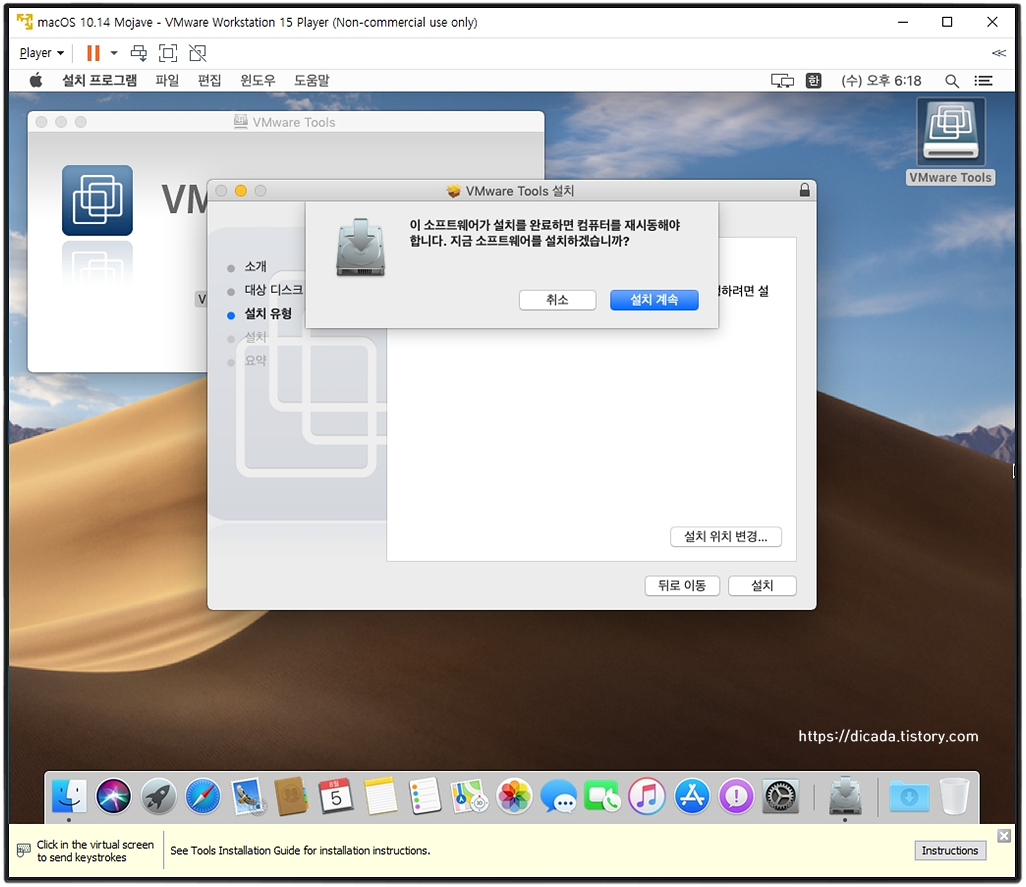
Task: Open Feedback Assistant from the Dock
Action: (x=736, y=796)
